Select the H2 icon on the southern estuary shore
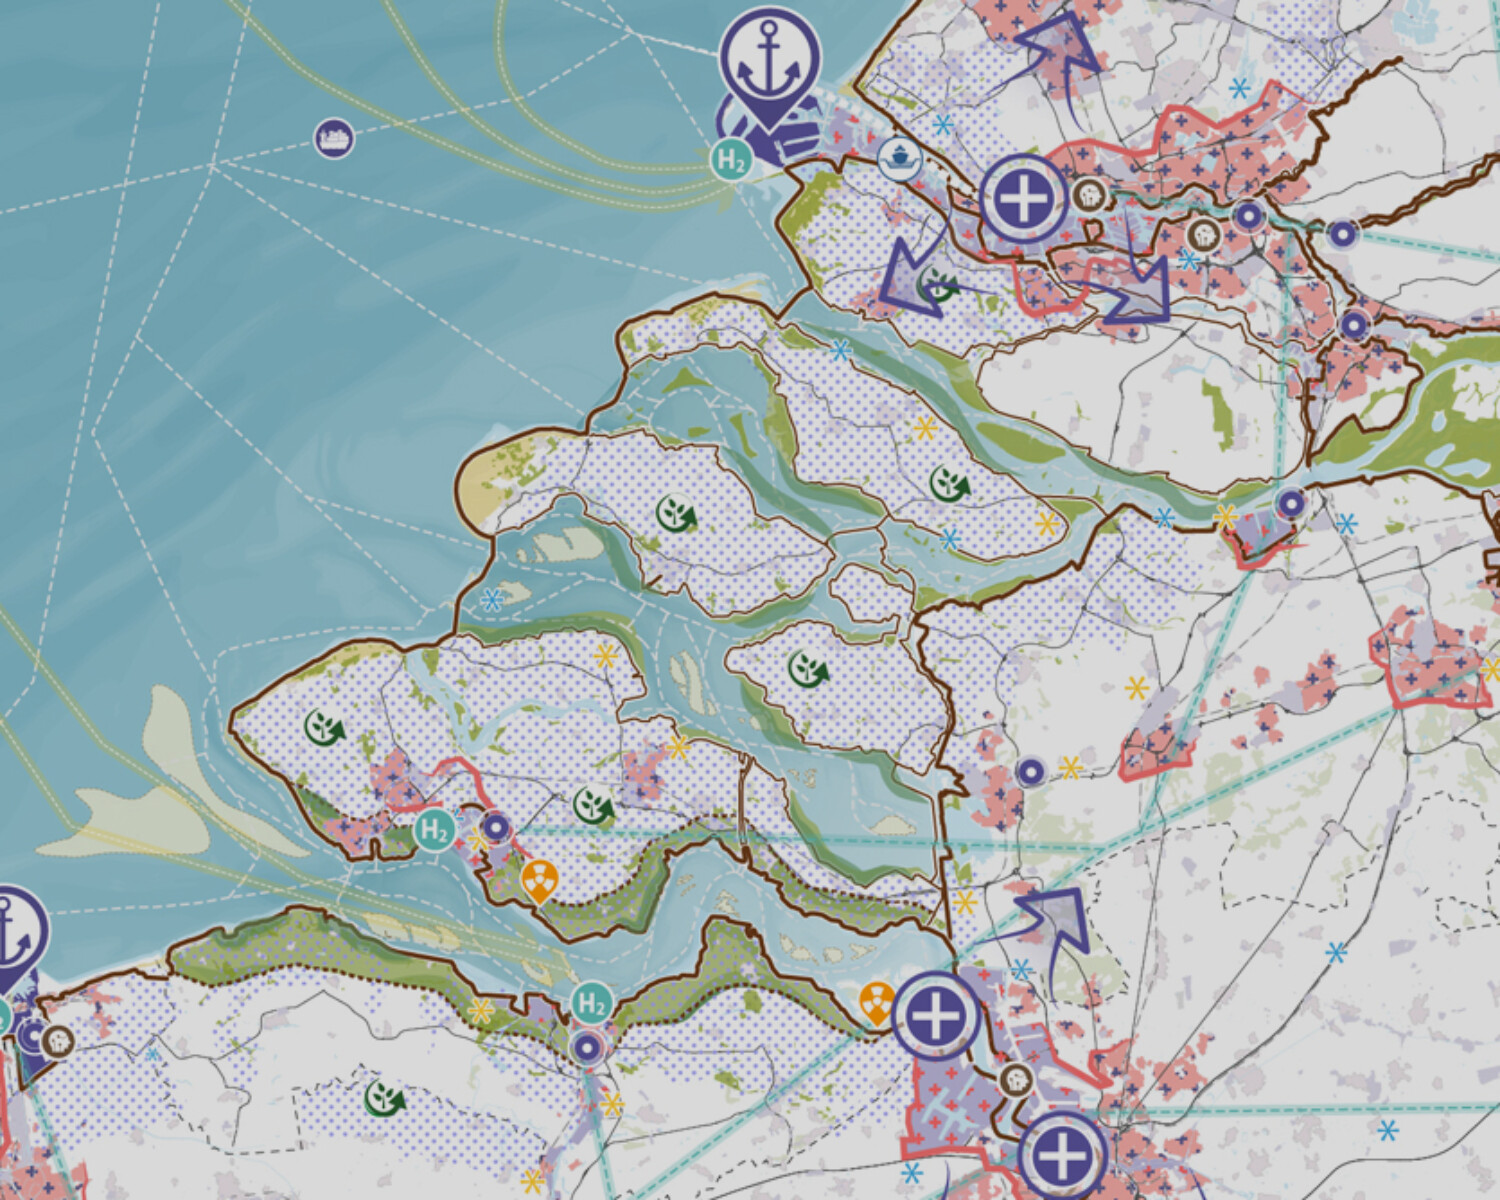Viewport: 1500px width, 1200px height. (591, 1002)
